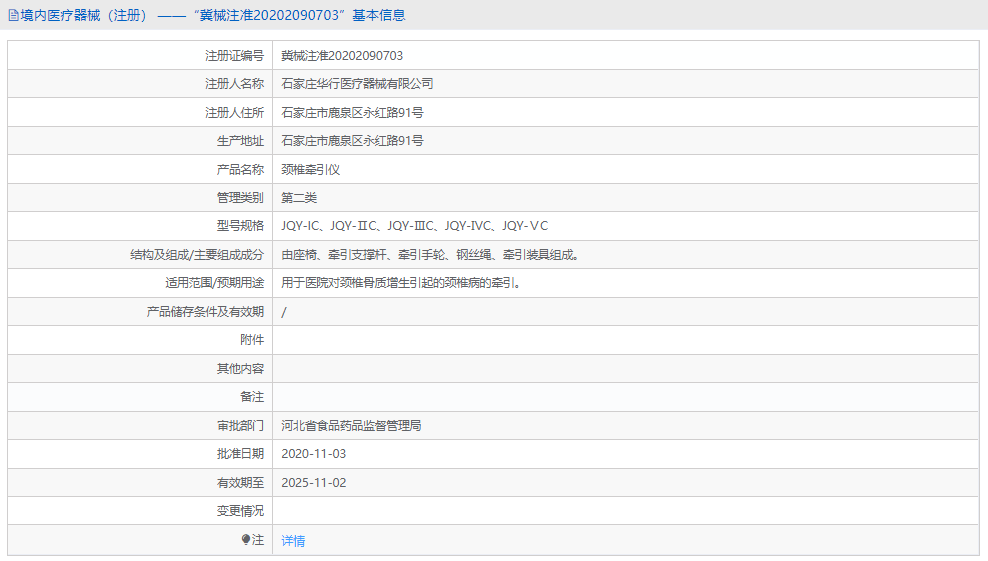Viewport: 988px width, 561px height.
Task: Select registrant name 石家庄华行医疗器械有限公司
Action: click(357, 84)
